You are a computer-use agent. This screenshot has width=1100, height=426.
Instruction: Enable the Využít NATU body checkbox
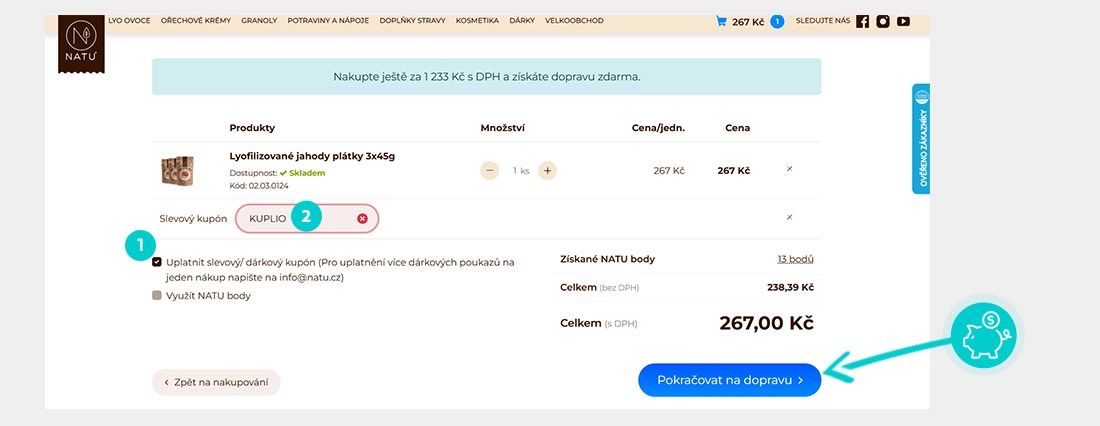[157, 295]
